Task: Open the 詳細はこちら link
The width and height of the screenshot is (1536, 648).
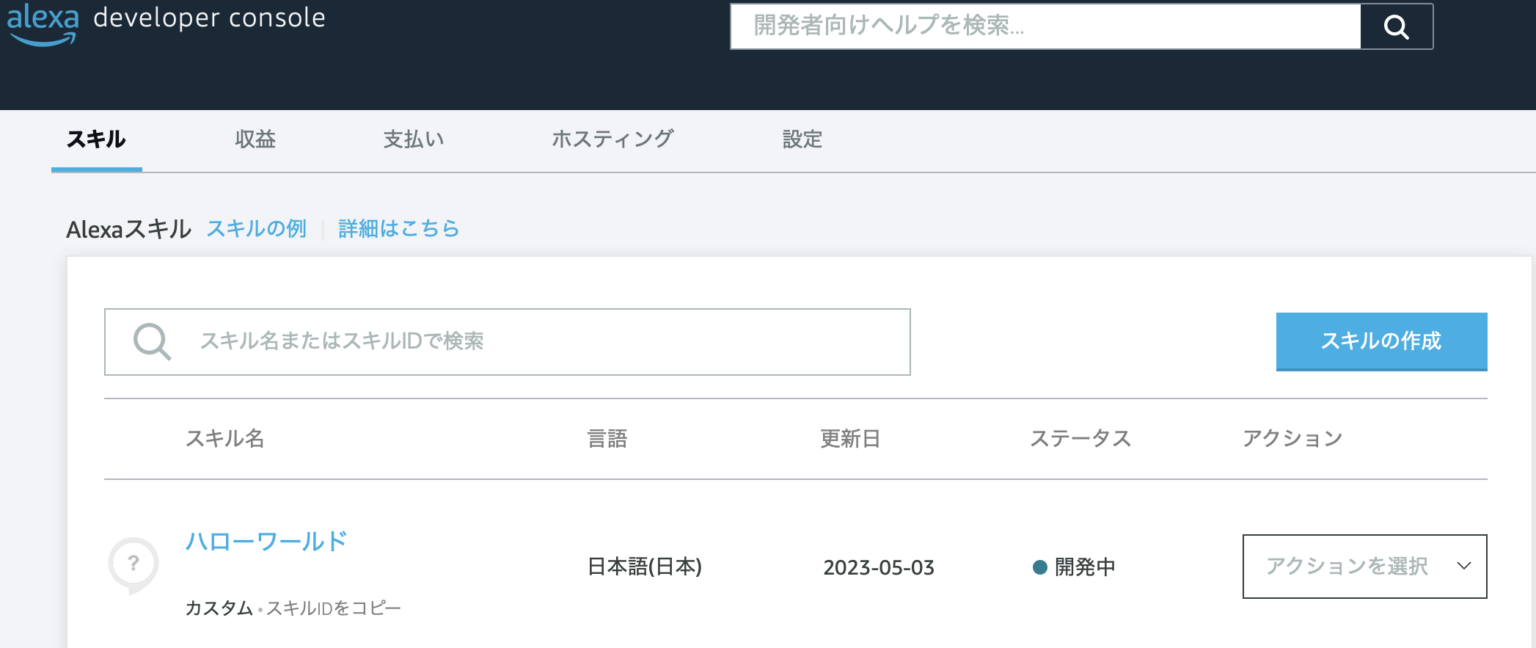Action: point(399,229)
